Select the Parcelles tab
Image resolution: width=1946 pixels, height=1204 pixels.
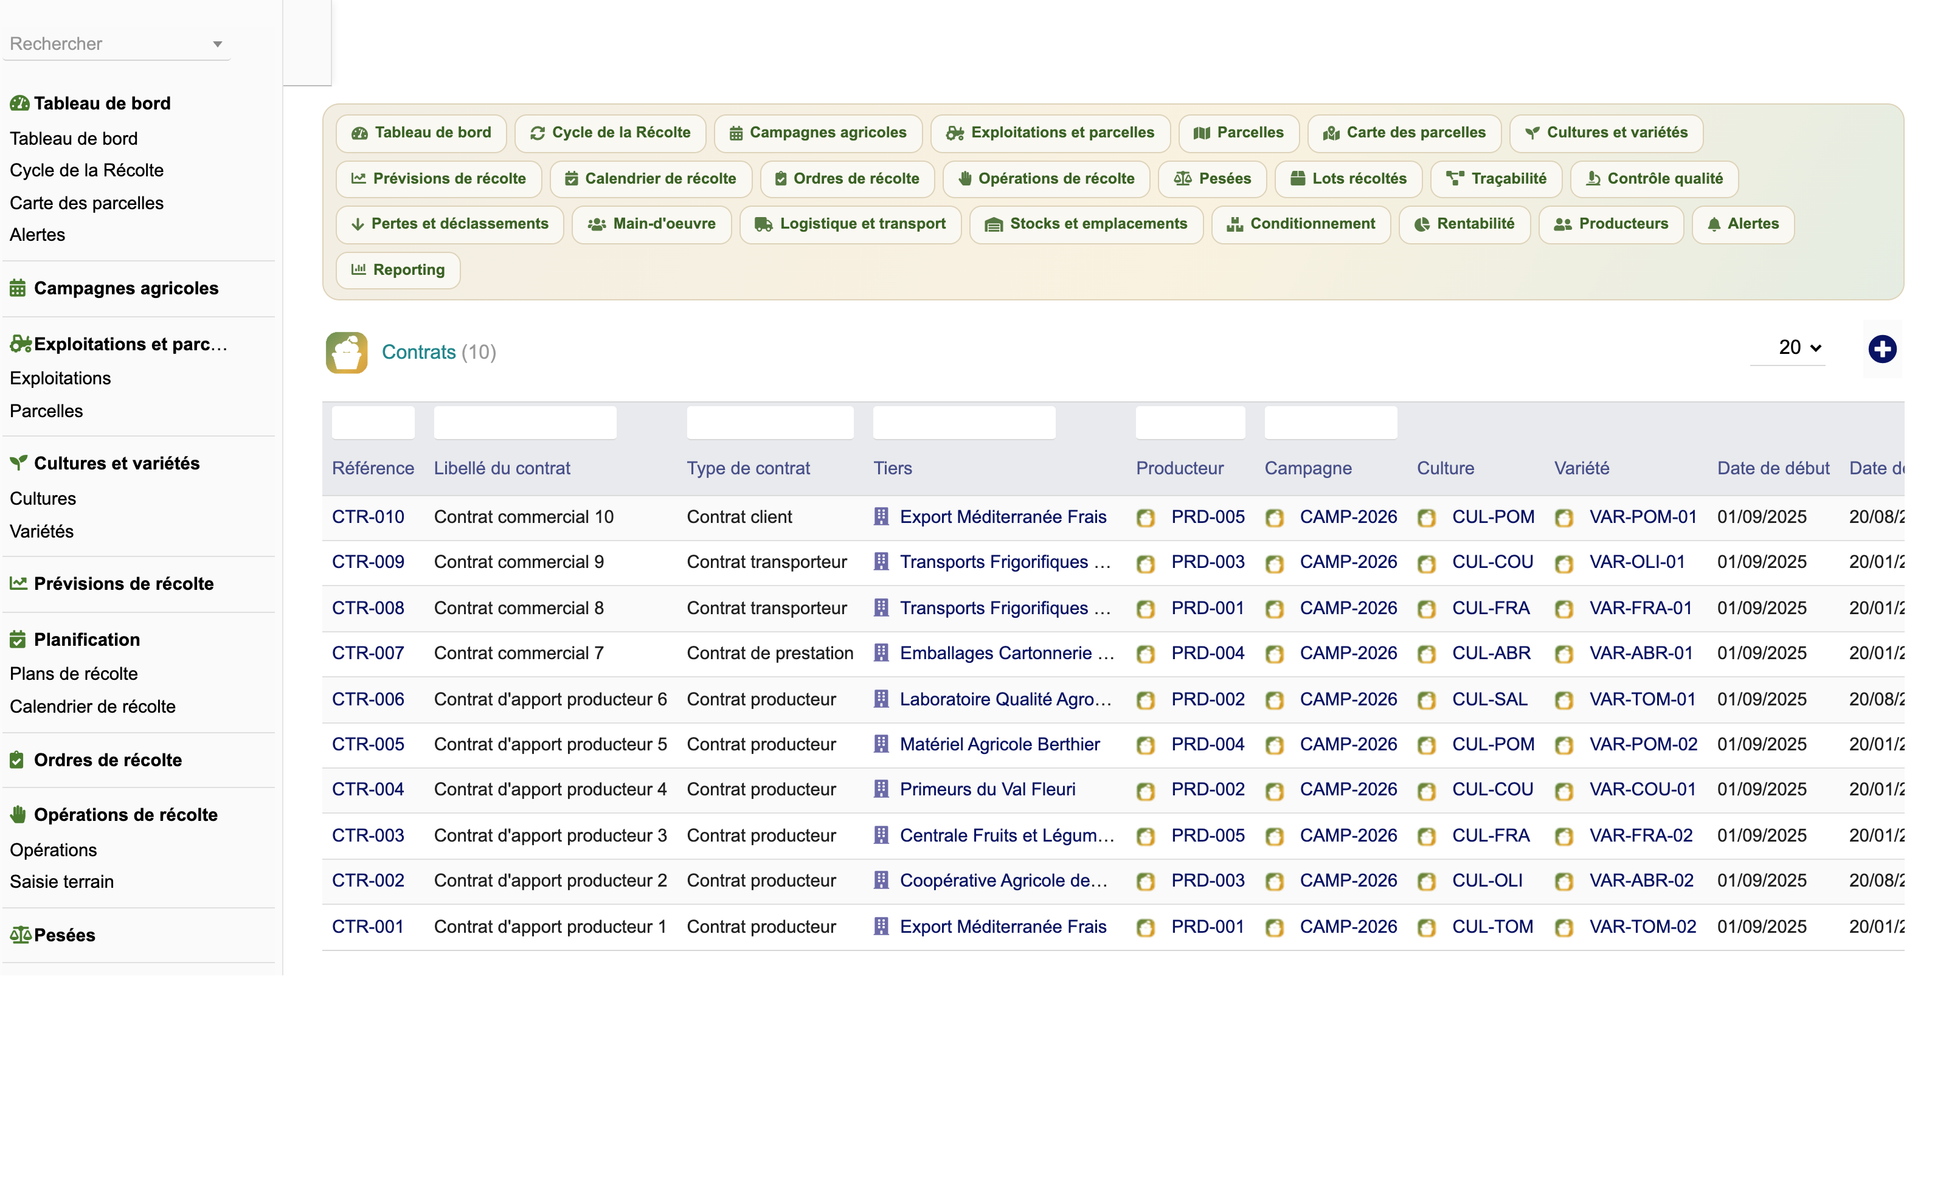tap(1238, 133)
